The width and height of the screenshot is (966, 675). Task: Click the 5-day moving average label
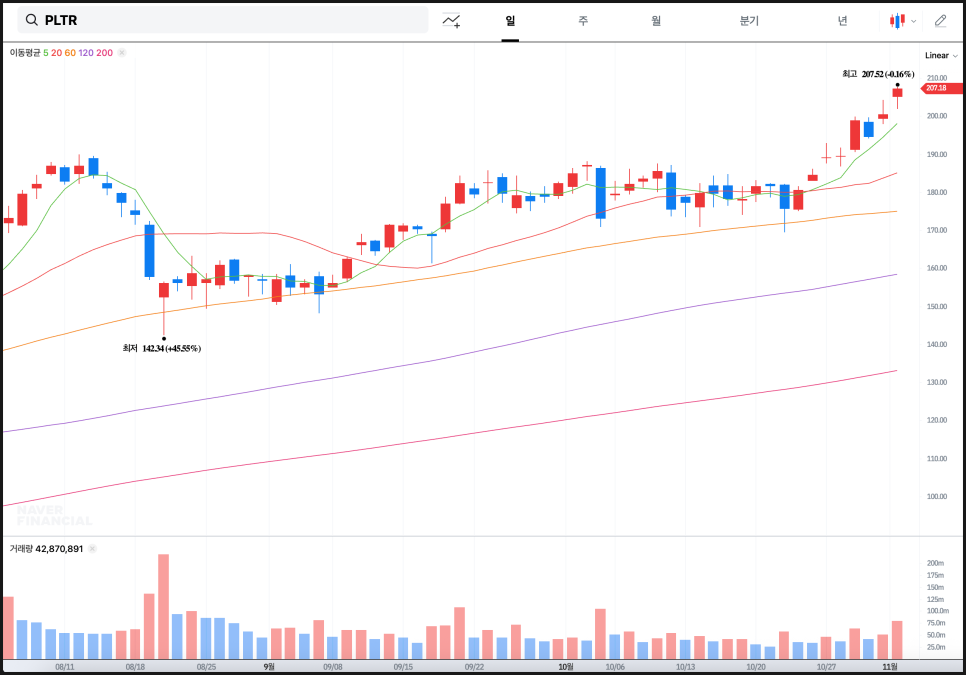tap(45, 52)
